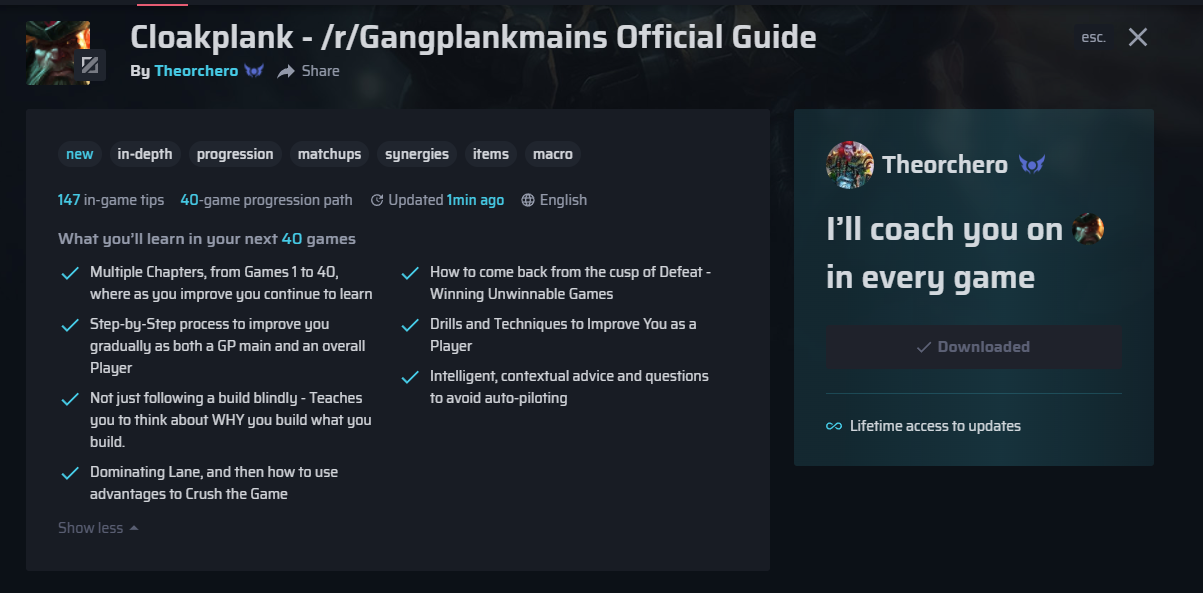Select the matchups tag
Screen dimensions: 1203x593
(x=329, y=154)
